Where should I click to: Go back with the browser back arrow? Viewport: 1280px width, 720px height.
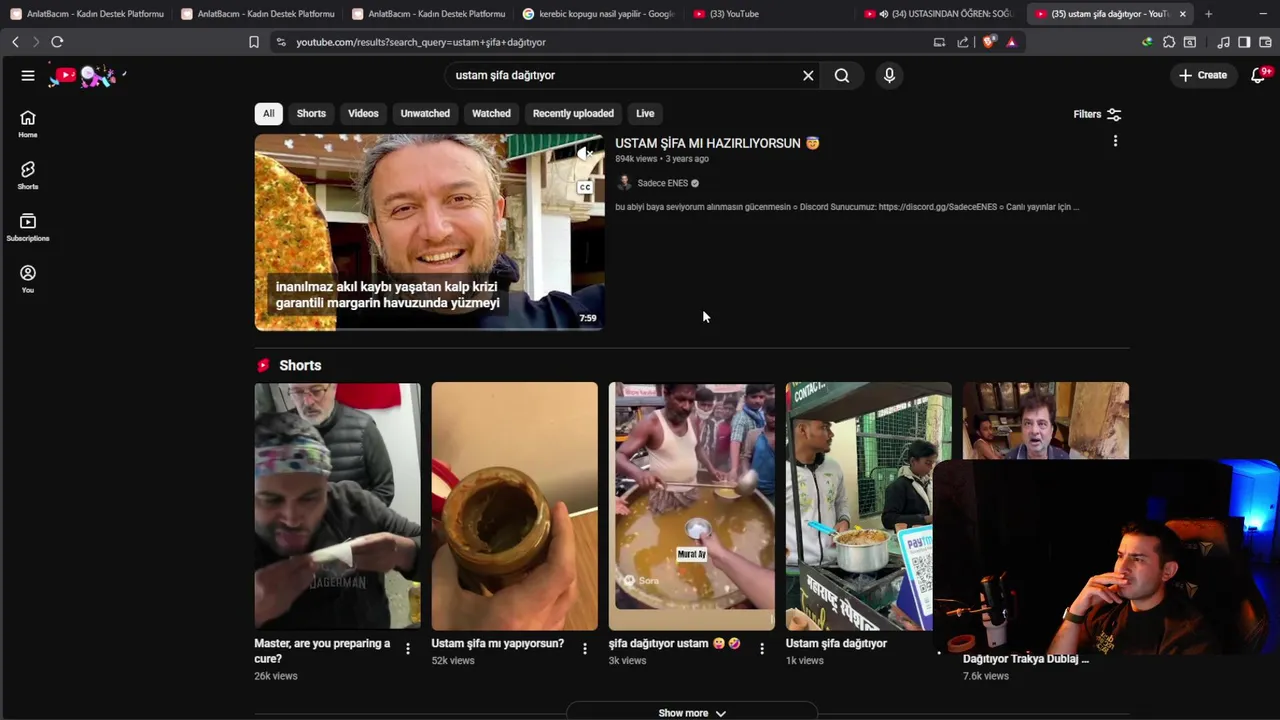(15, 42)
